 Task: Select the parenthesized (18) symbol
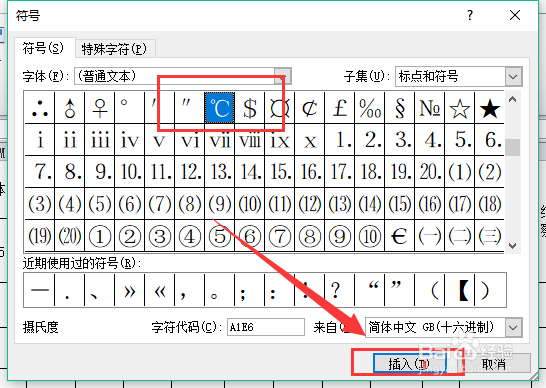click(489, 204)
